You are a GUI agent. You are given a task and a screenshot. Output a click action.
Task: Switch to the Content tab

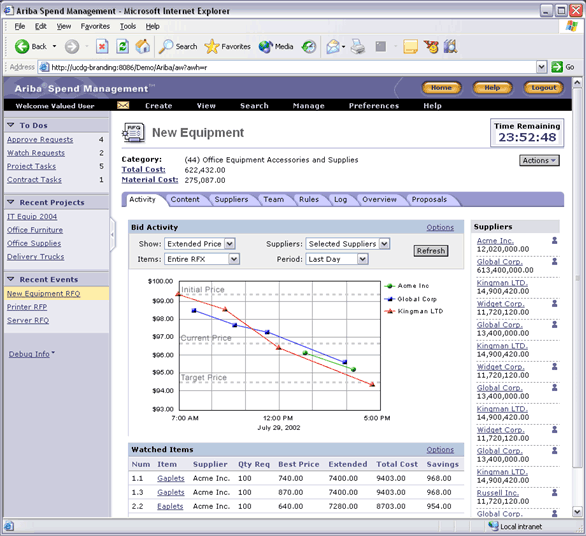185,200
